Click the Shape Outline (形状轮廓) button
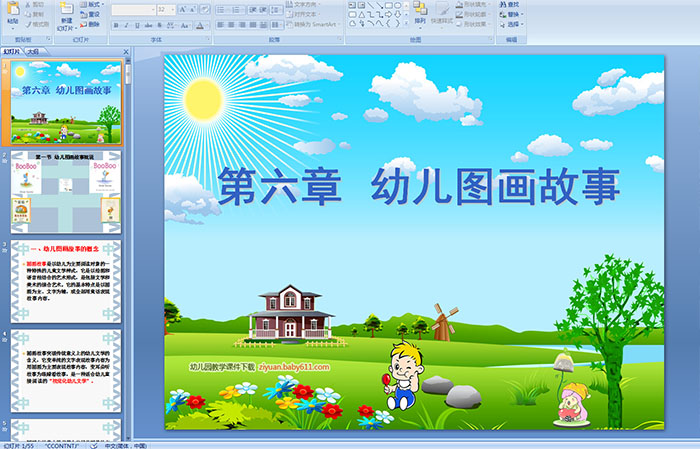 click(473, 14)
